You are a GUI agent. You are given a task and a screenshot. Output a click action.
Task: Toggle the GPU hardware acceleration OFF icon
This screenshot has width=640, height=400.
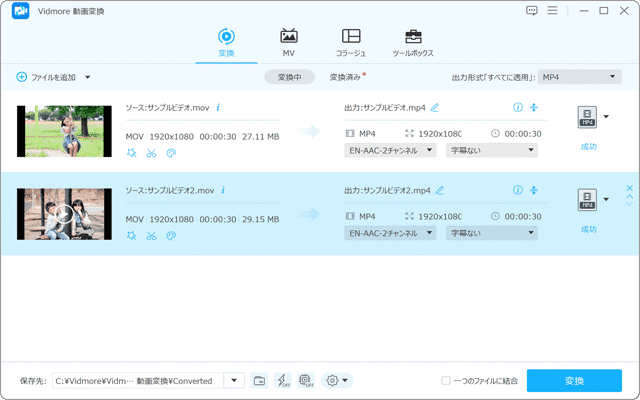pyautogui.click(x=306, y=381)
